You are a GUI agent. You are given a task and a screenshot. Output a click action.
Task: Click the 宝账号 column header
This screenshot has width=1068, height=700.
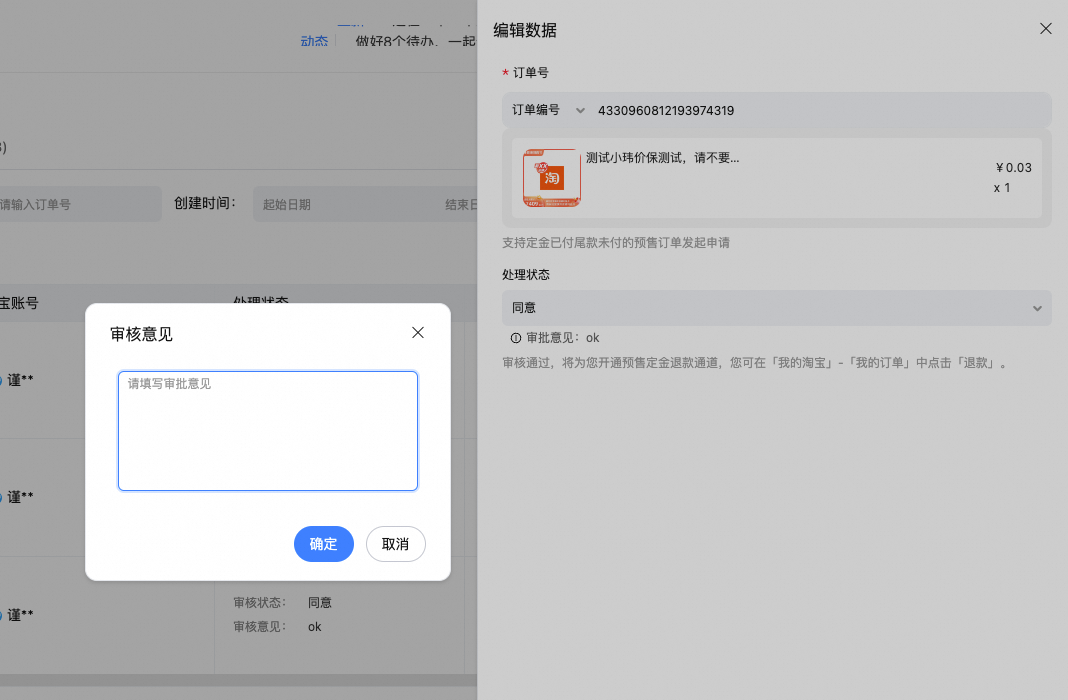click(x=18, y=302)
